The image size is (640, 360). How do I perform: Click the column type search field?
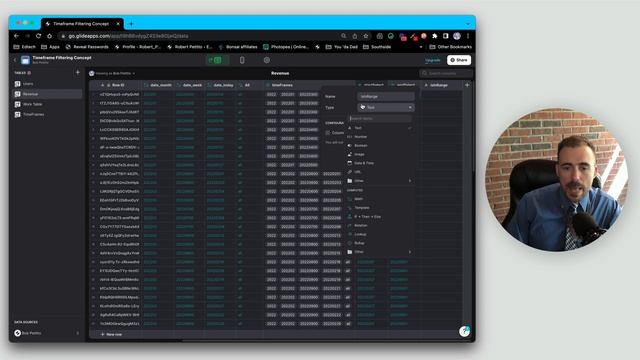point(380,118)
